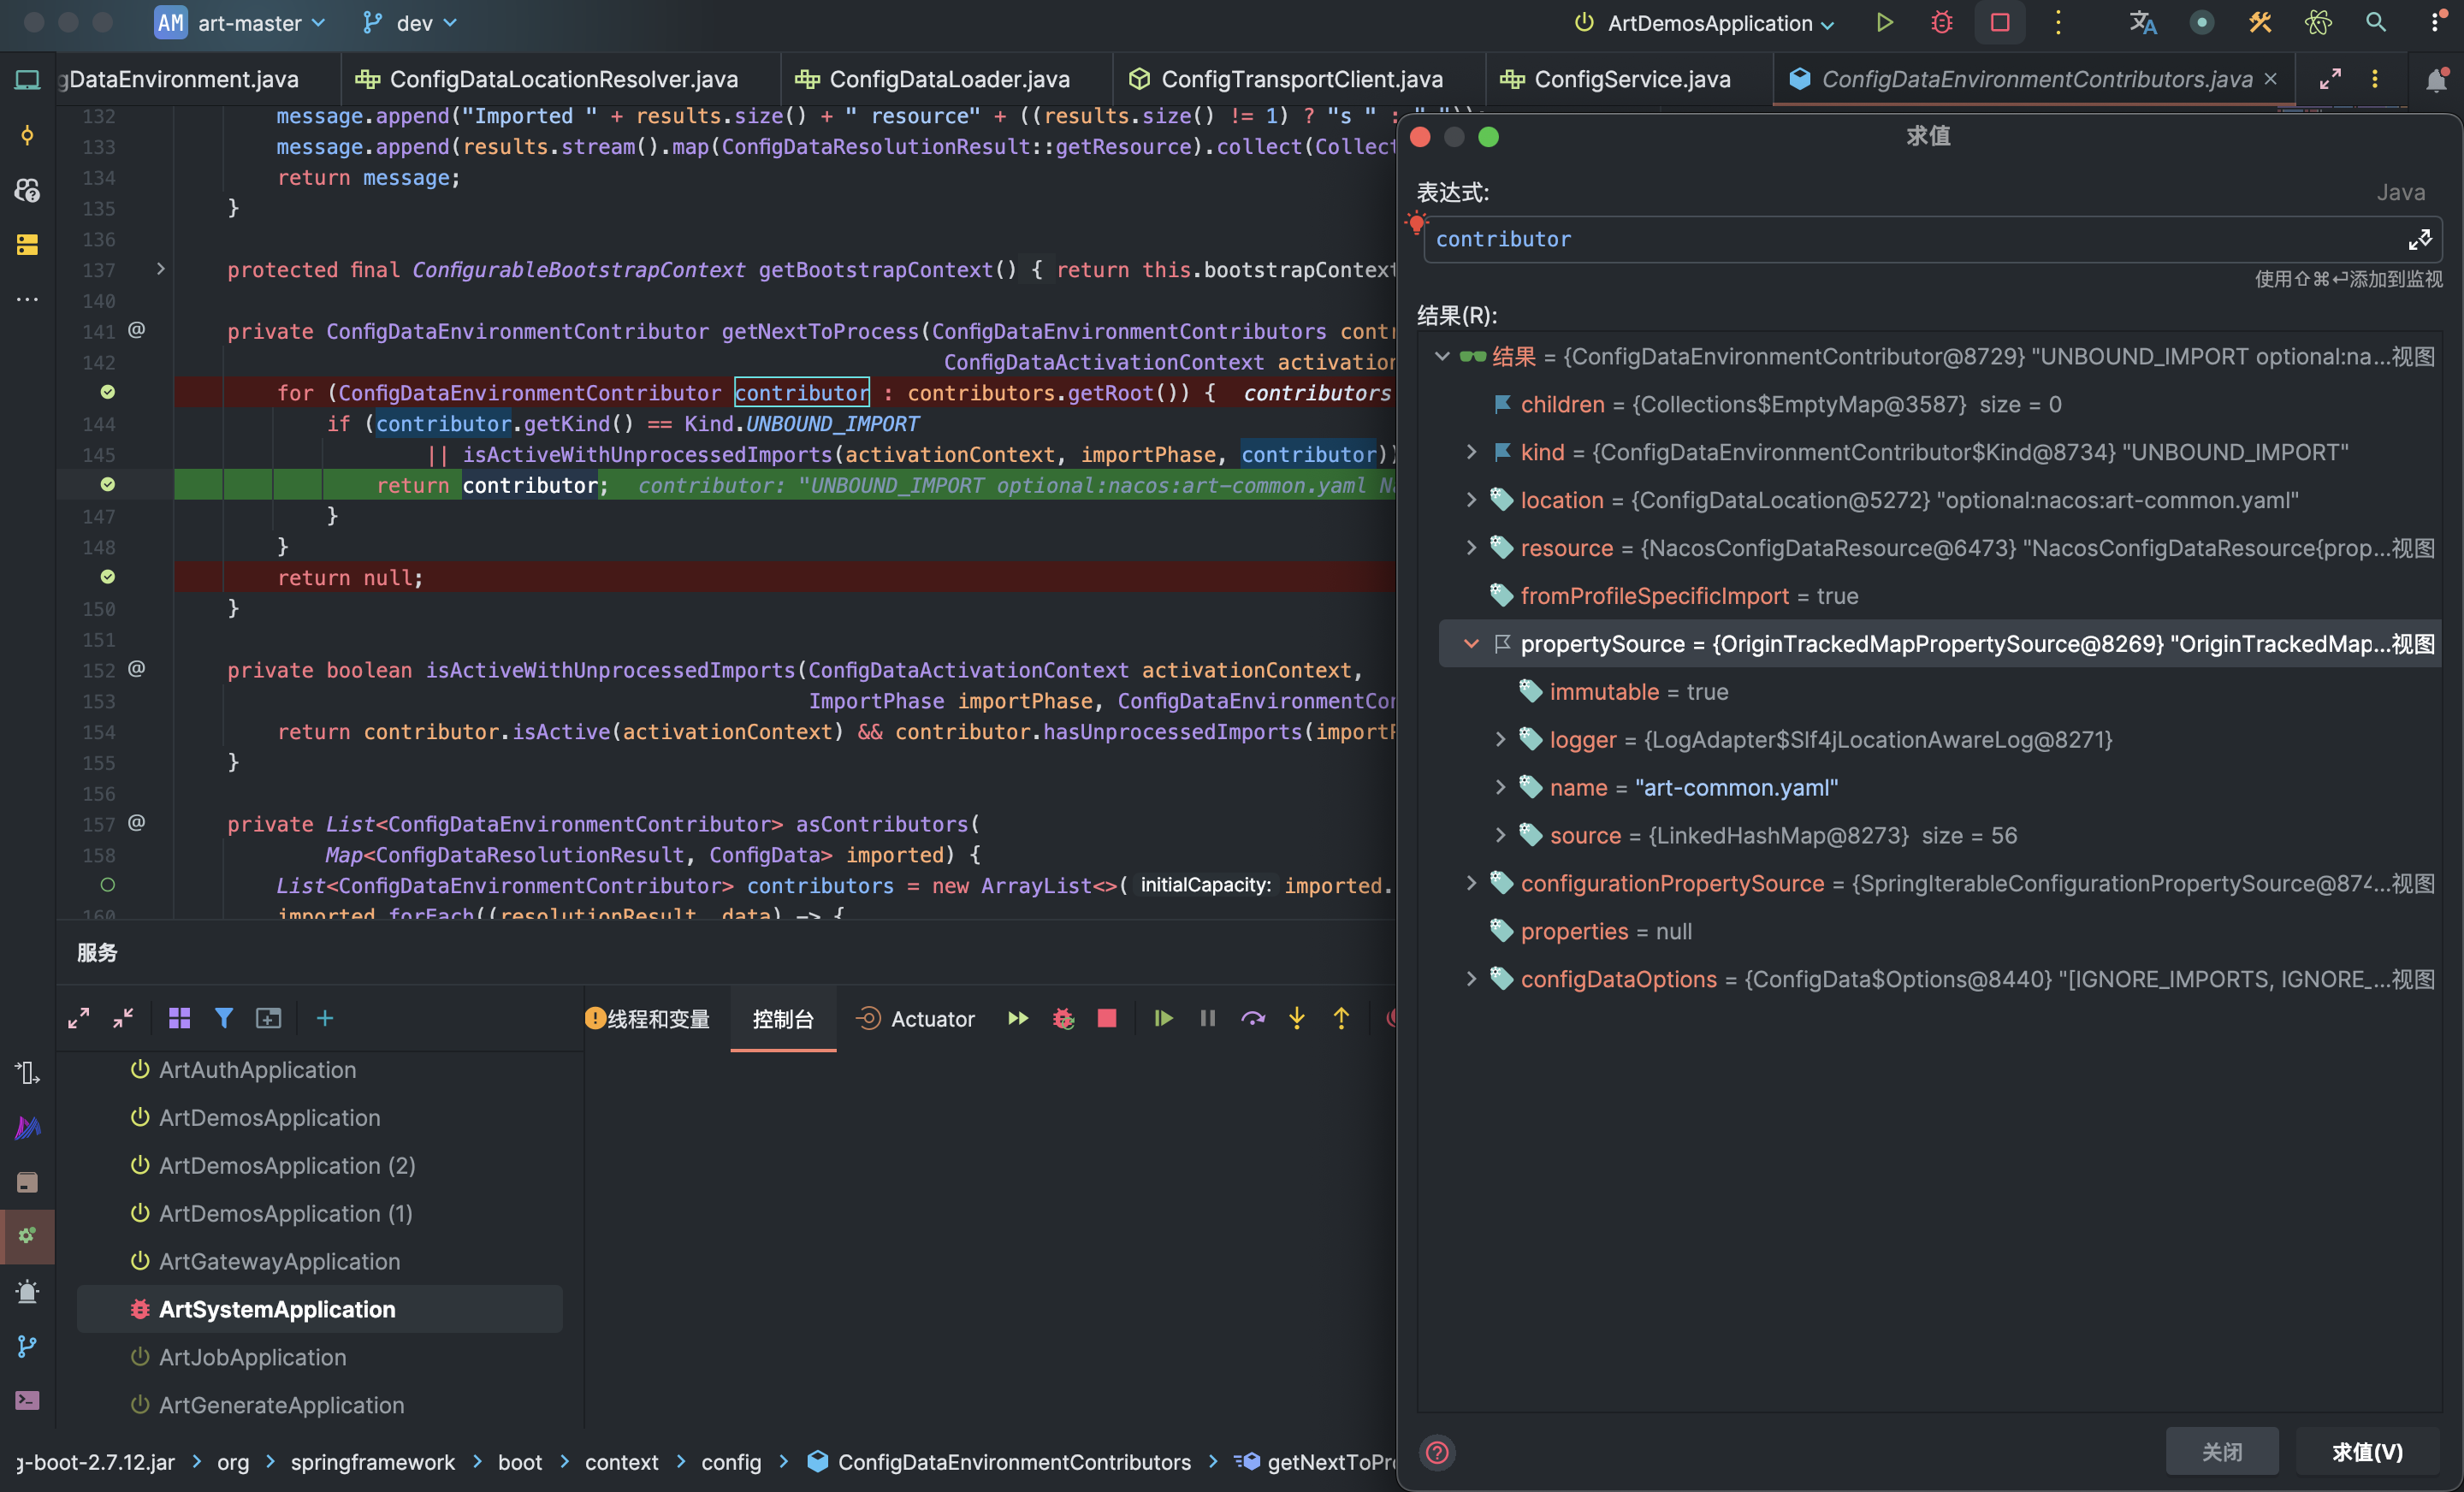This screenshot has height=1492, width=2464.
Task: Collapse the propertySource tree node
Action: 1470,644
